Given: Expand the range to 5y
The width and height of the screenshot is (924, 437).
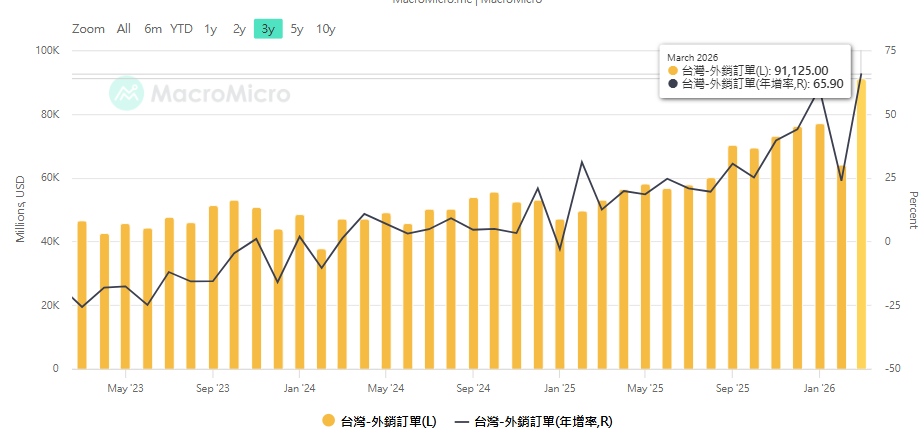Looking at the screenshot, I should 297,29.
